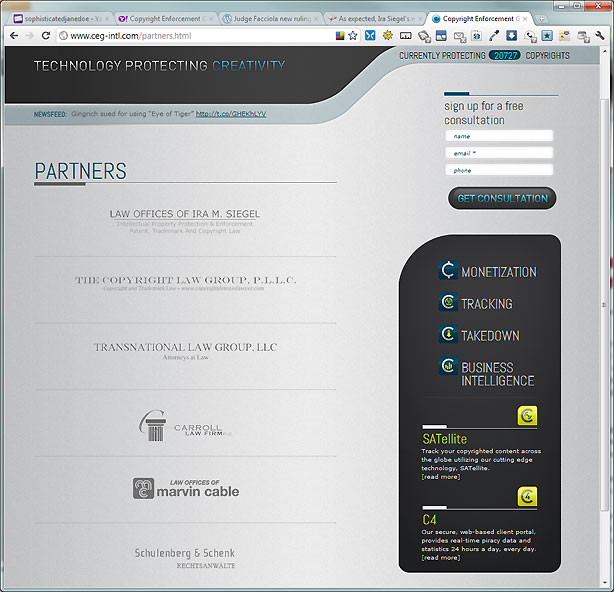614x592 pixels.
Task: Open the TAKEDOWN menu link
Action: tap(490, 336)
